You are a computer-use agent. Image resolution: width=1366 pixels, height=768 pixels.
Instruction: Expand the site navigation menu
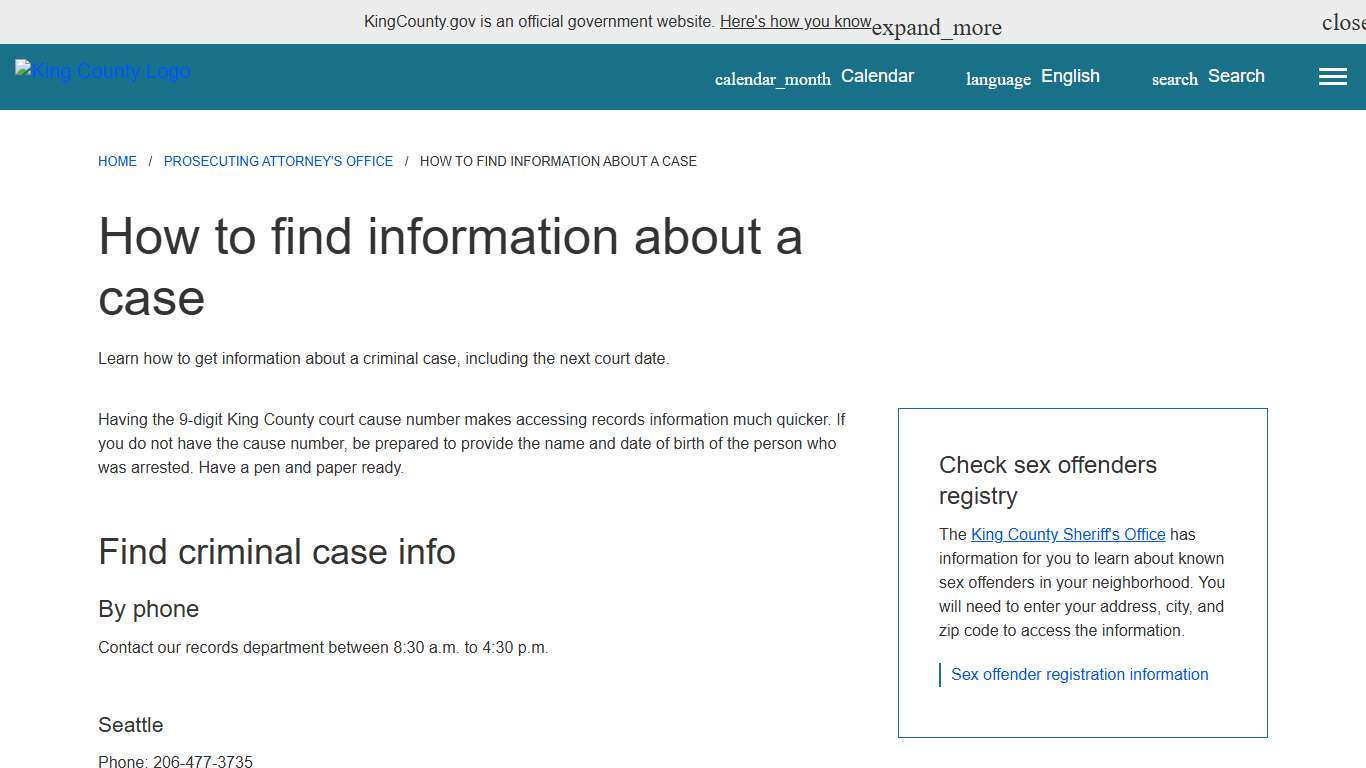pyautogui.click(x=1332, y=76)
